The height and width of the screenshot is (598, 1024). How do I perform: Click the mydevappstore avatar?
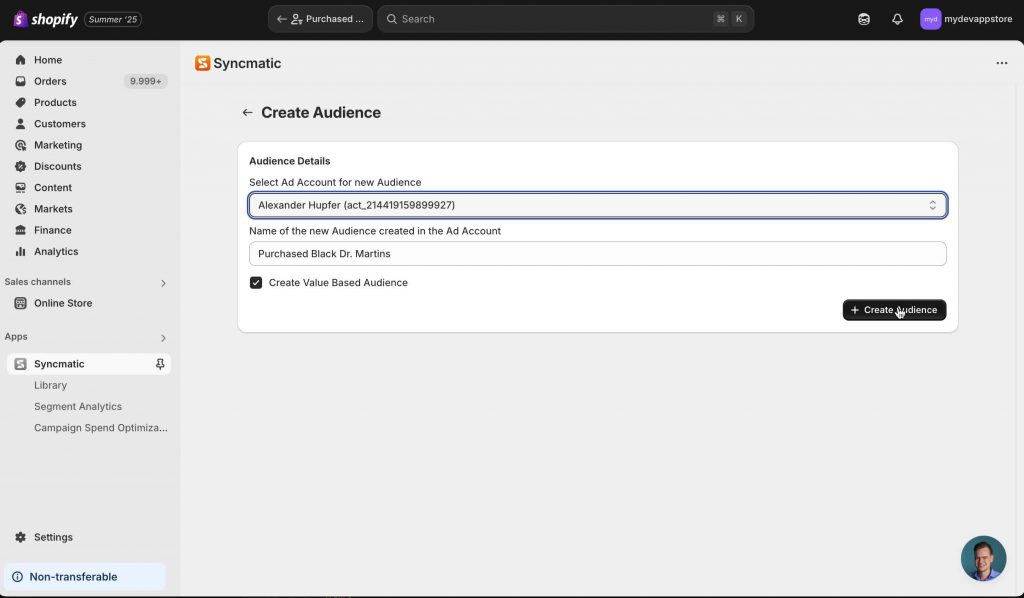(x=931, y=19)
